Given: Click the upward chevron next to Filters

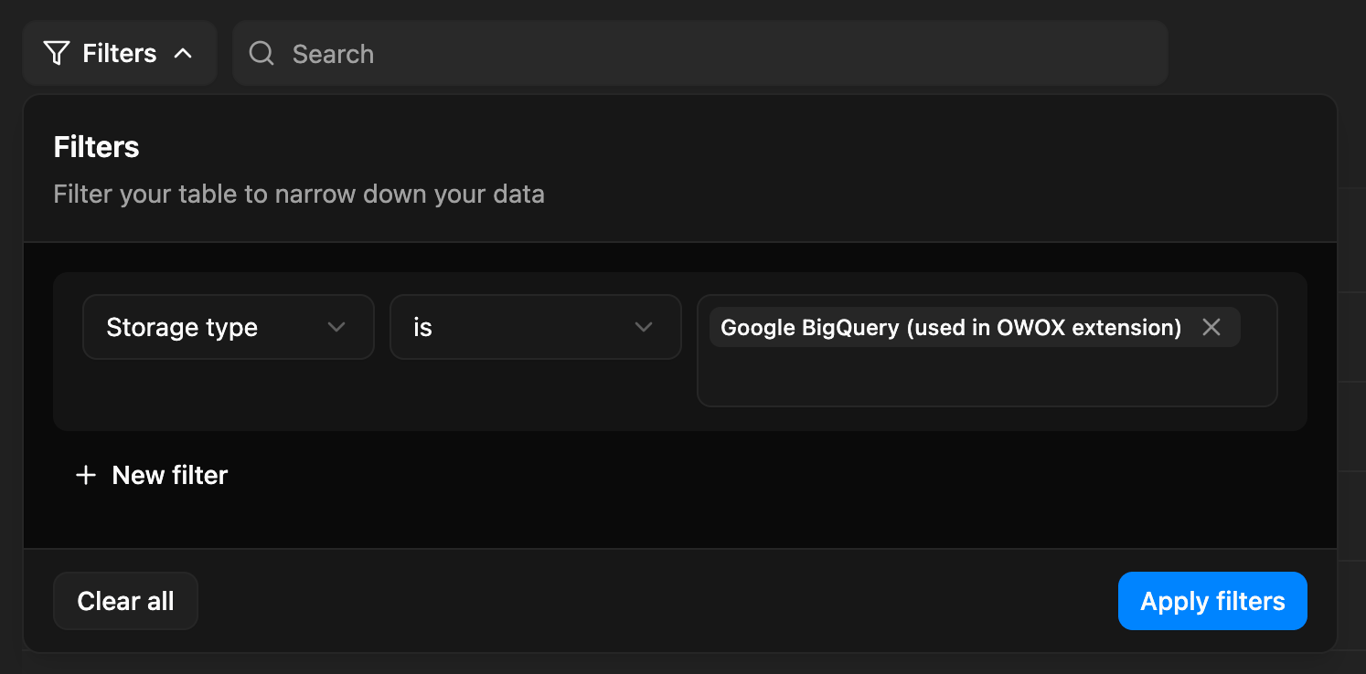Looking at the screenshot, I should (x=184, y=53).
